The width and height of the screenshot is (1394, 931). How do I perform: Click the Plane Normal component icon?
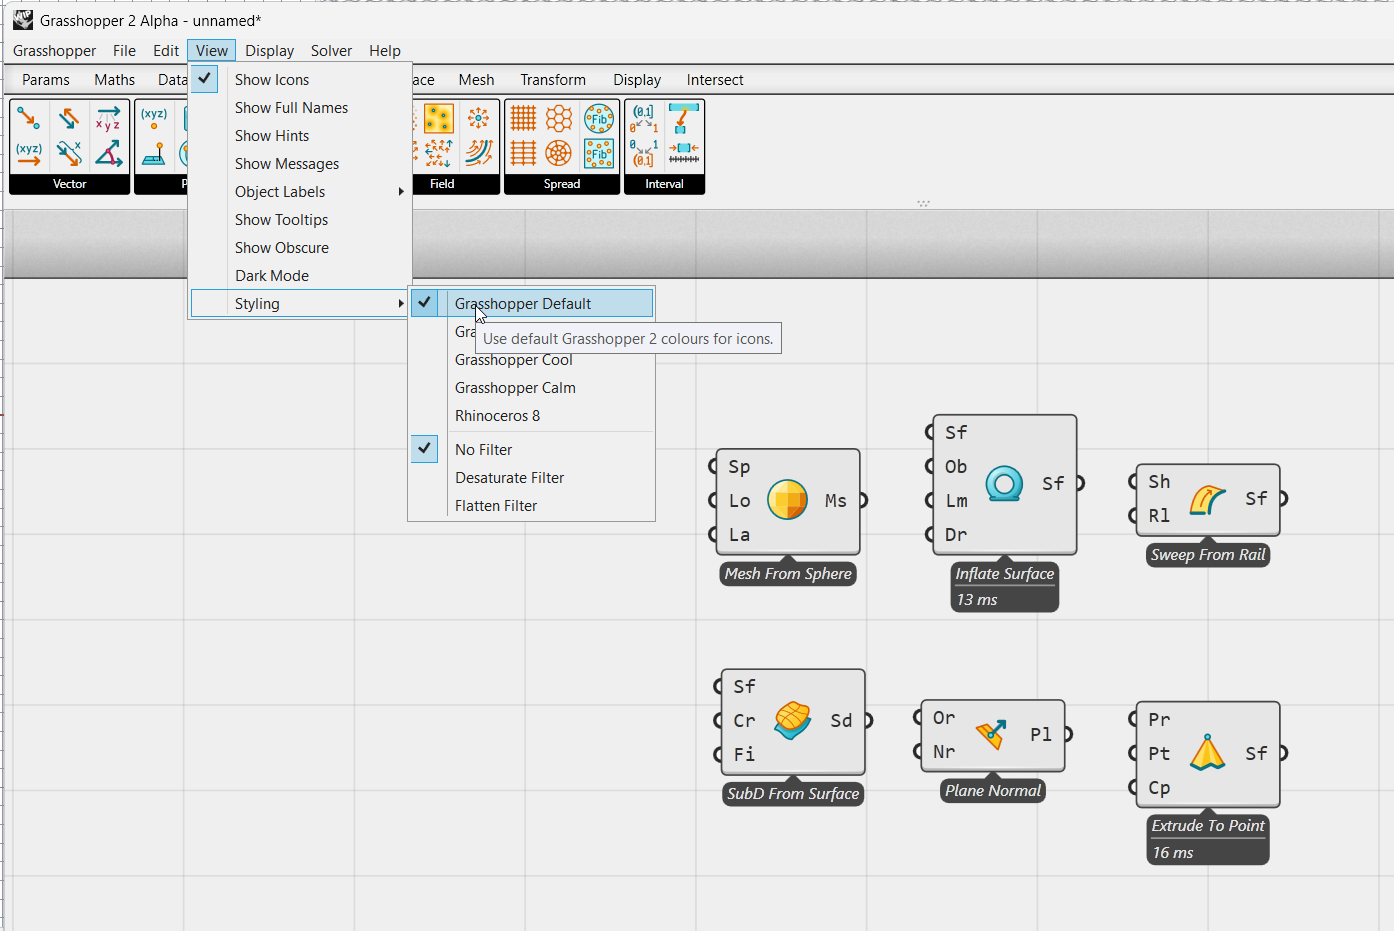[x=991, y=735]
